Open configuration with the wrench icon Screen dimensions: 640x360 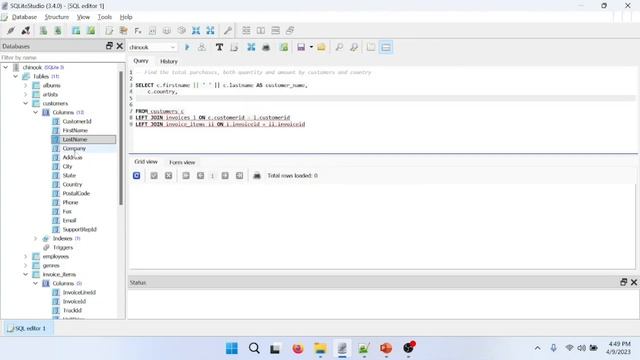228,31
